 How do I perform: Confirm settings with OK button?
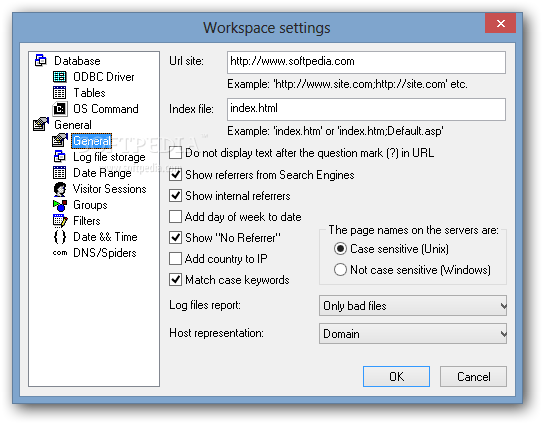click(x=396, y=377)
